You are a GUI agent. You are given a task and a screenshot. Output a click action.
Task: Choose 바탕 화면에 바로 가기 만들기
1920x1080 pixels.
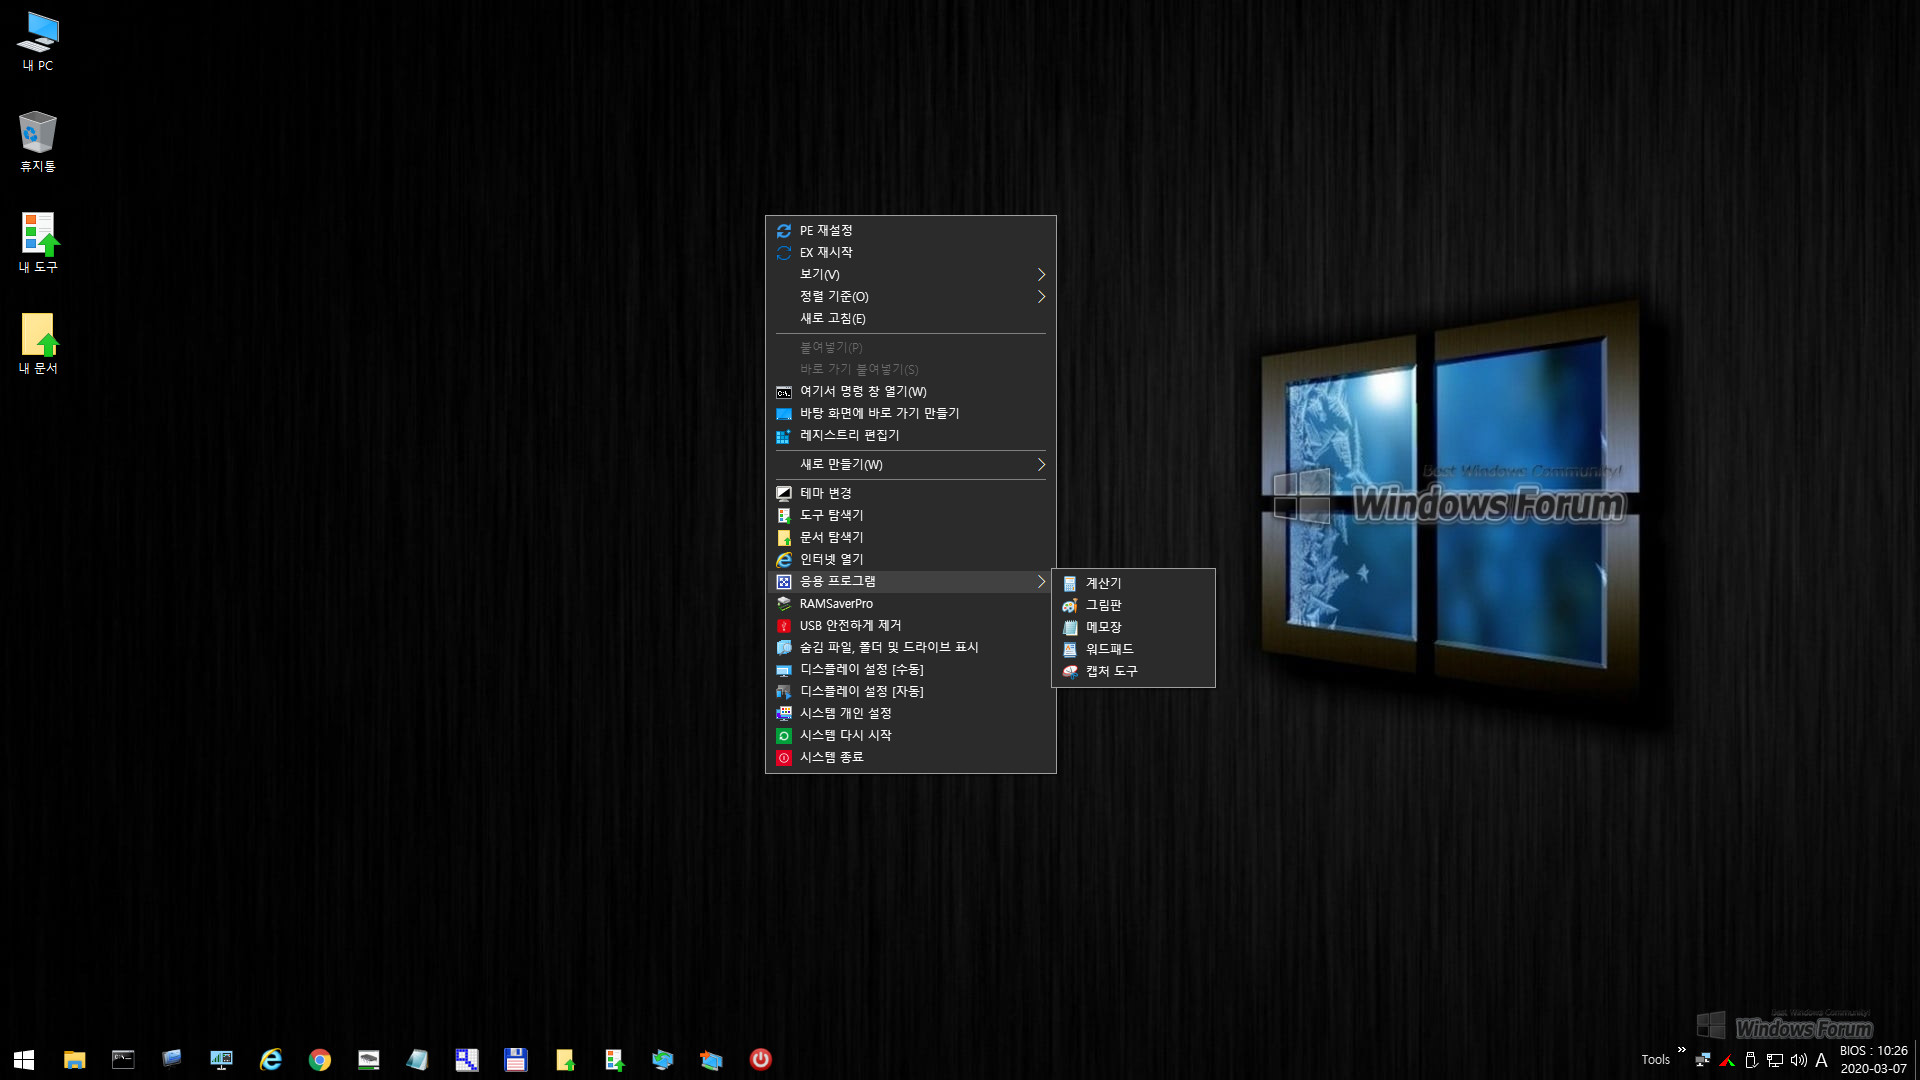pos(911,413)
